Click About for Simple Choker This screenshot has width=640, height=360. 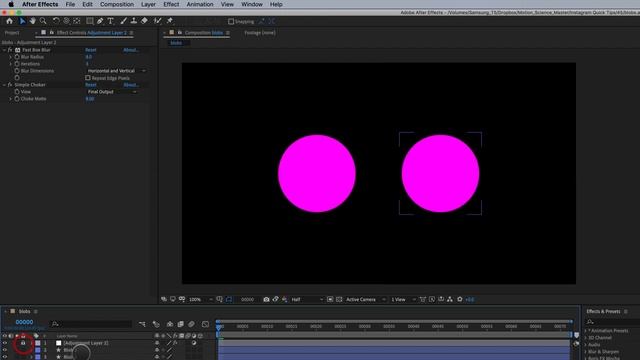[131, 85]
